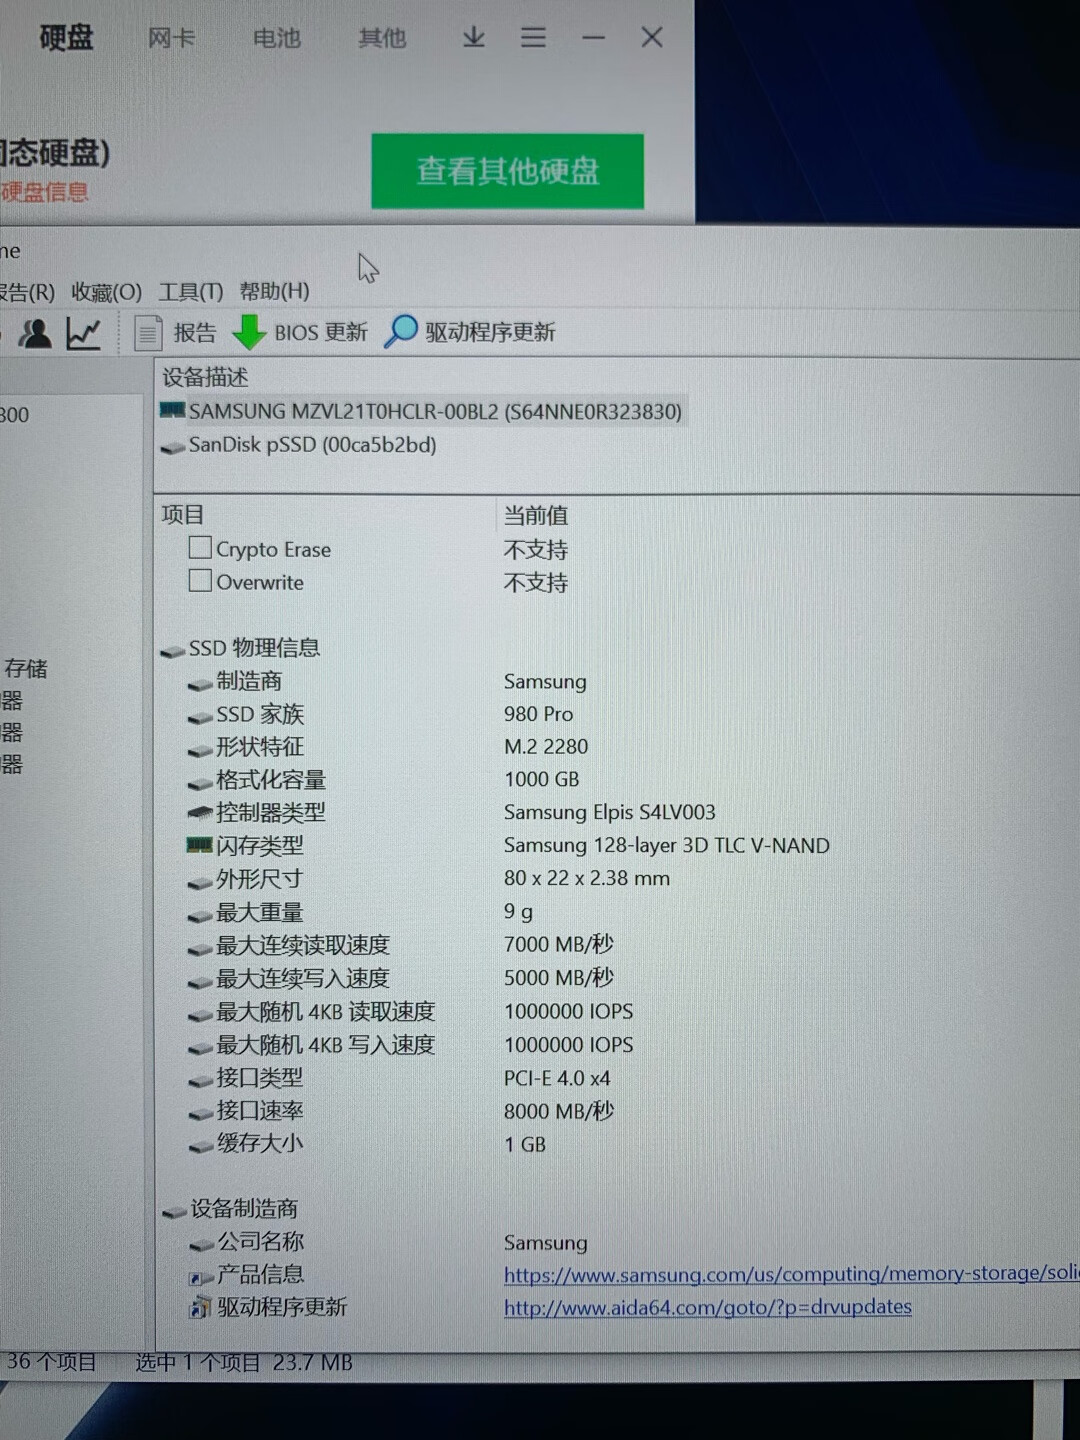Screen dimensions: 1080x1440
Task: Click the 报告 toolbar button label
Action: click(195, 333)
